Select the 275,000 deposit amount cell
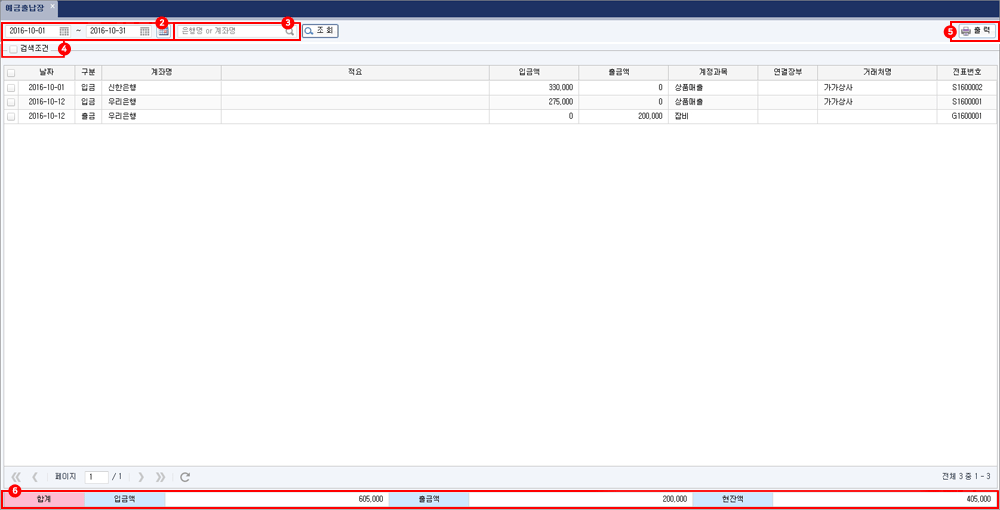Image resolution: width=1000 pixels, height=510 pixels. click(533, 102)
